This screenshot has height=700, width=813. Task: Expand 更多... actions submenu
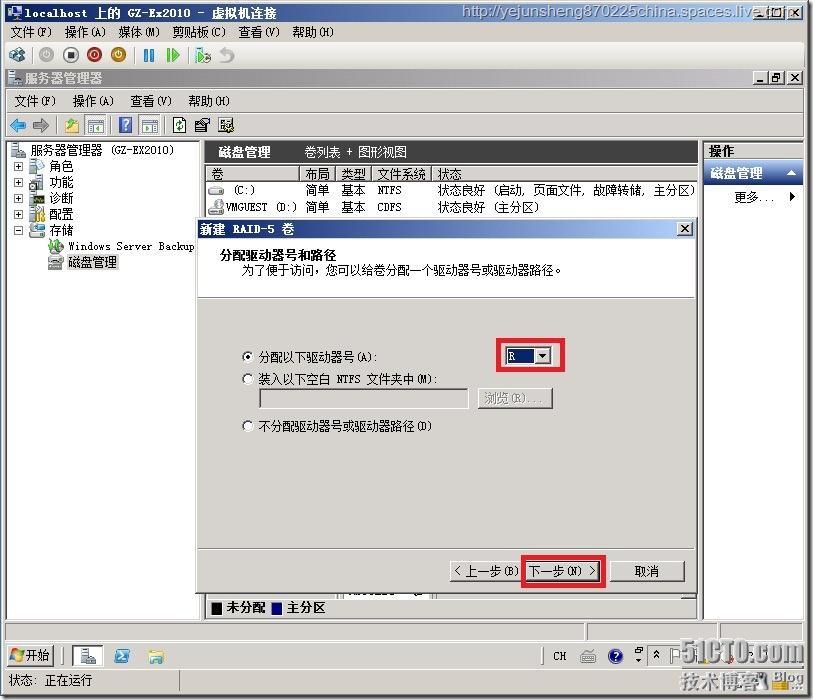point(764,198)
